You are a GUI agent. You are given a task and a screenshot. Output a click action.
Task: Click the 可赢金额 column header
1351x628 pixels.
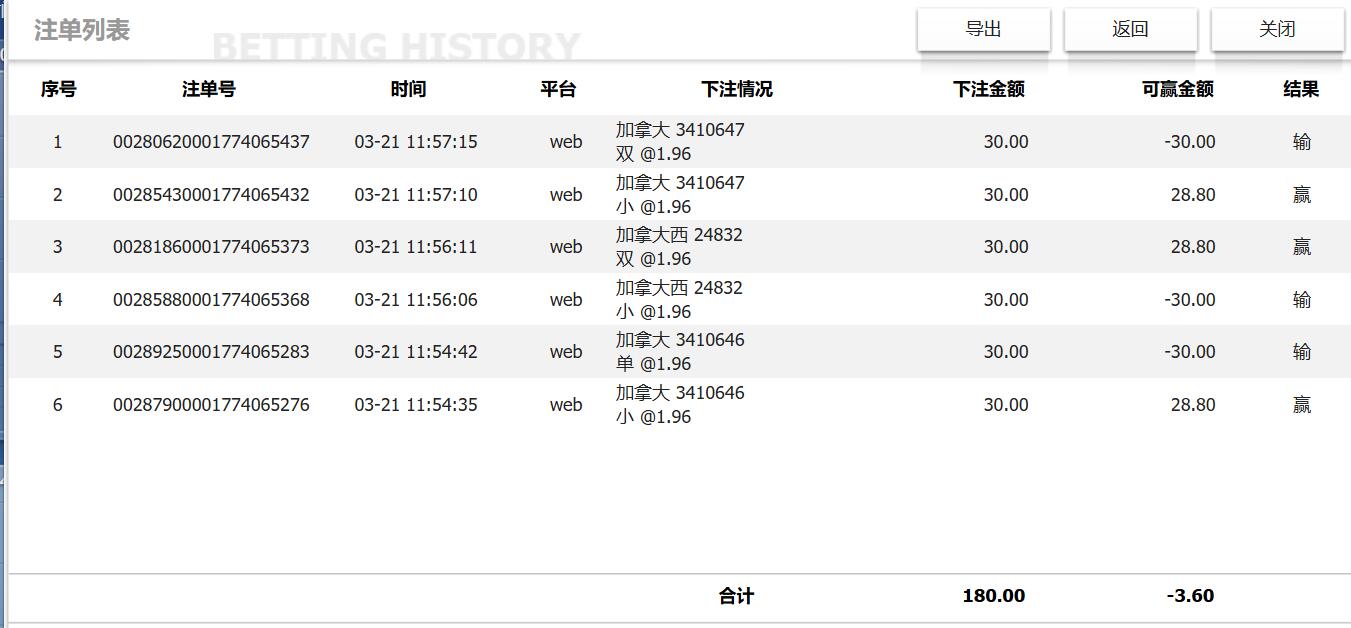(x=1176, y=89)
